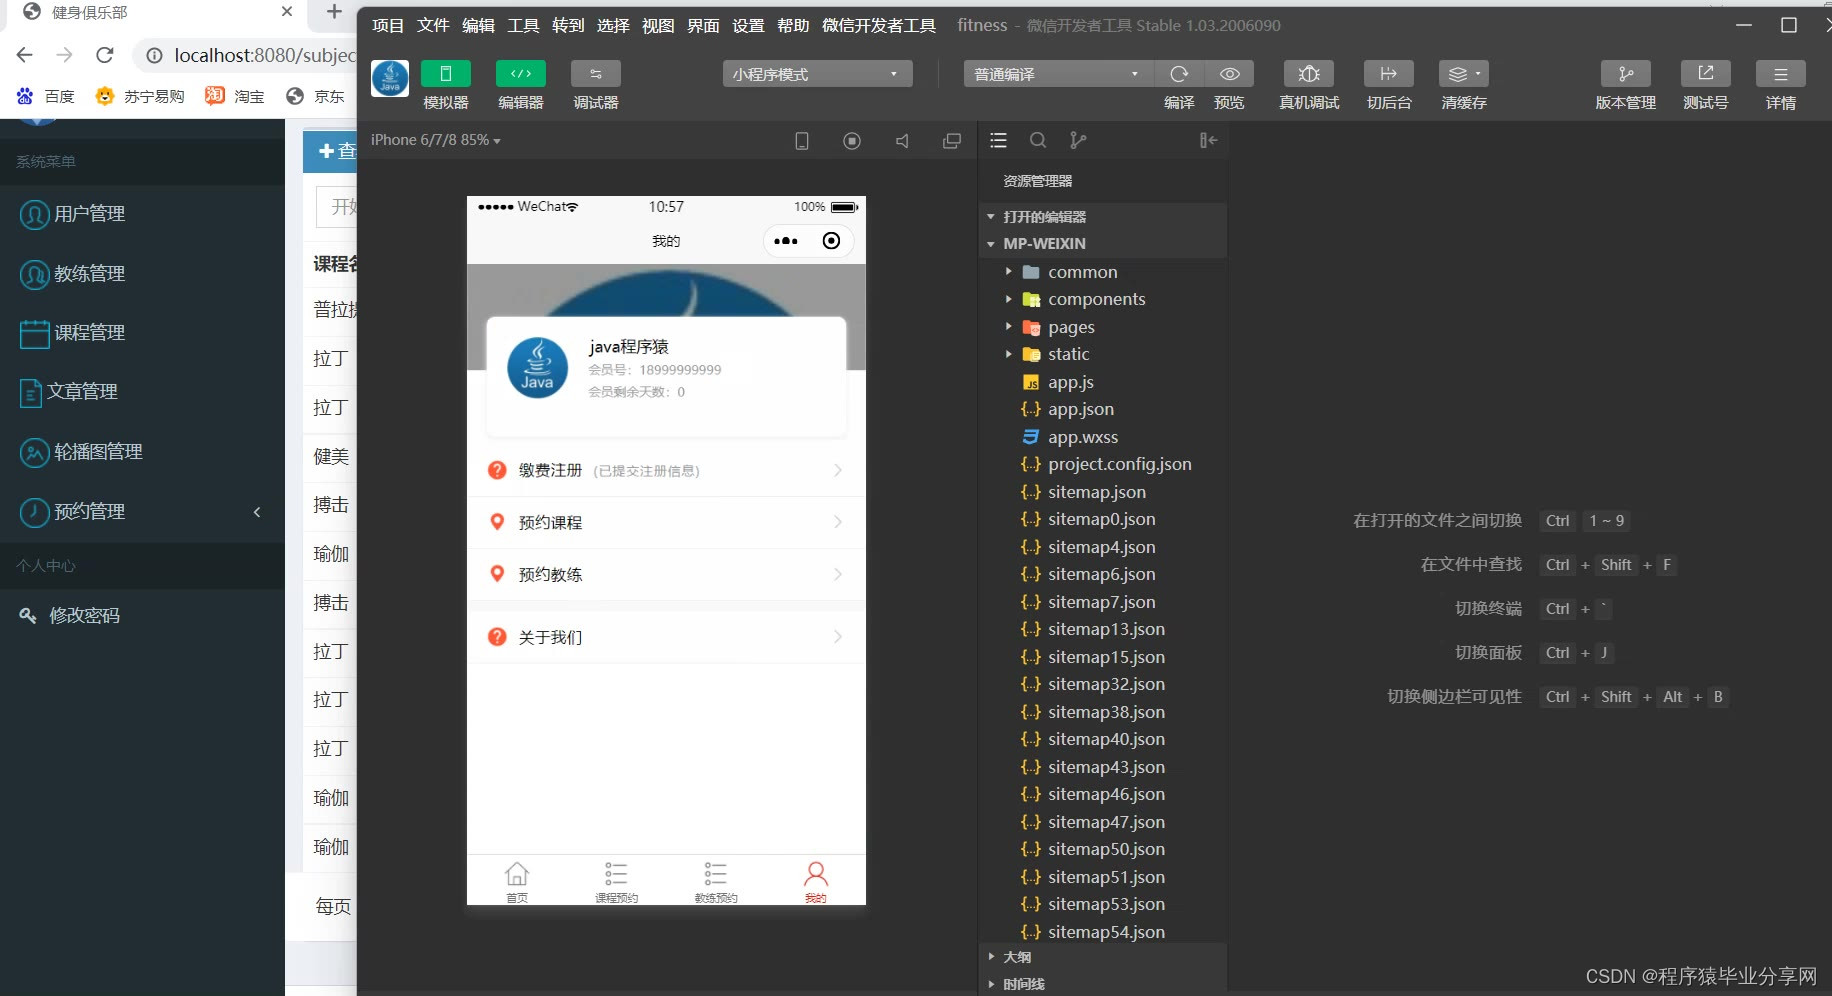Image resolution: width=1832 pixels, height=996 pixels.
Task: Switch to the 教练预约 bottom tab
Action: click(716, 881)
